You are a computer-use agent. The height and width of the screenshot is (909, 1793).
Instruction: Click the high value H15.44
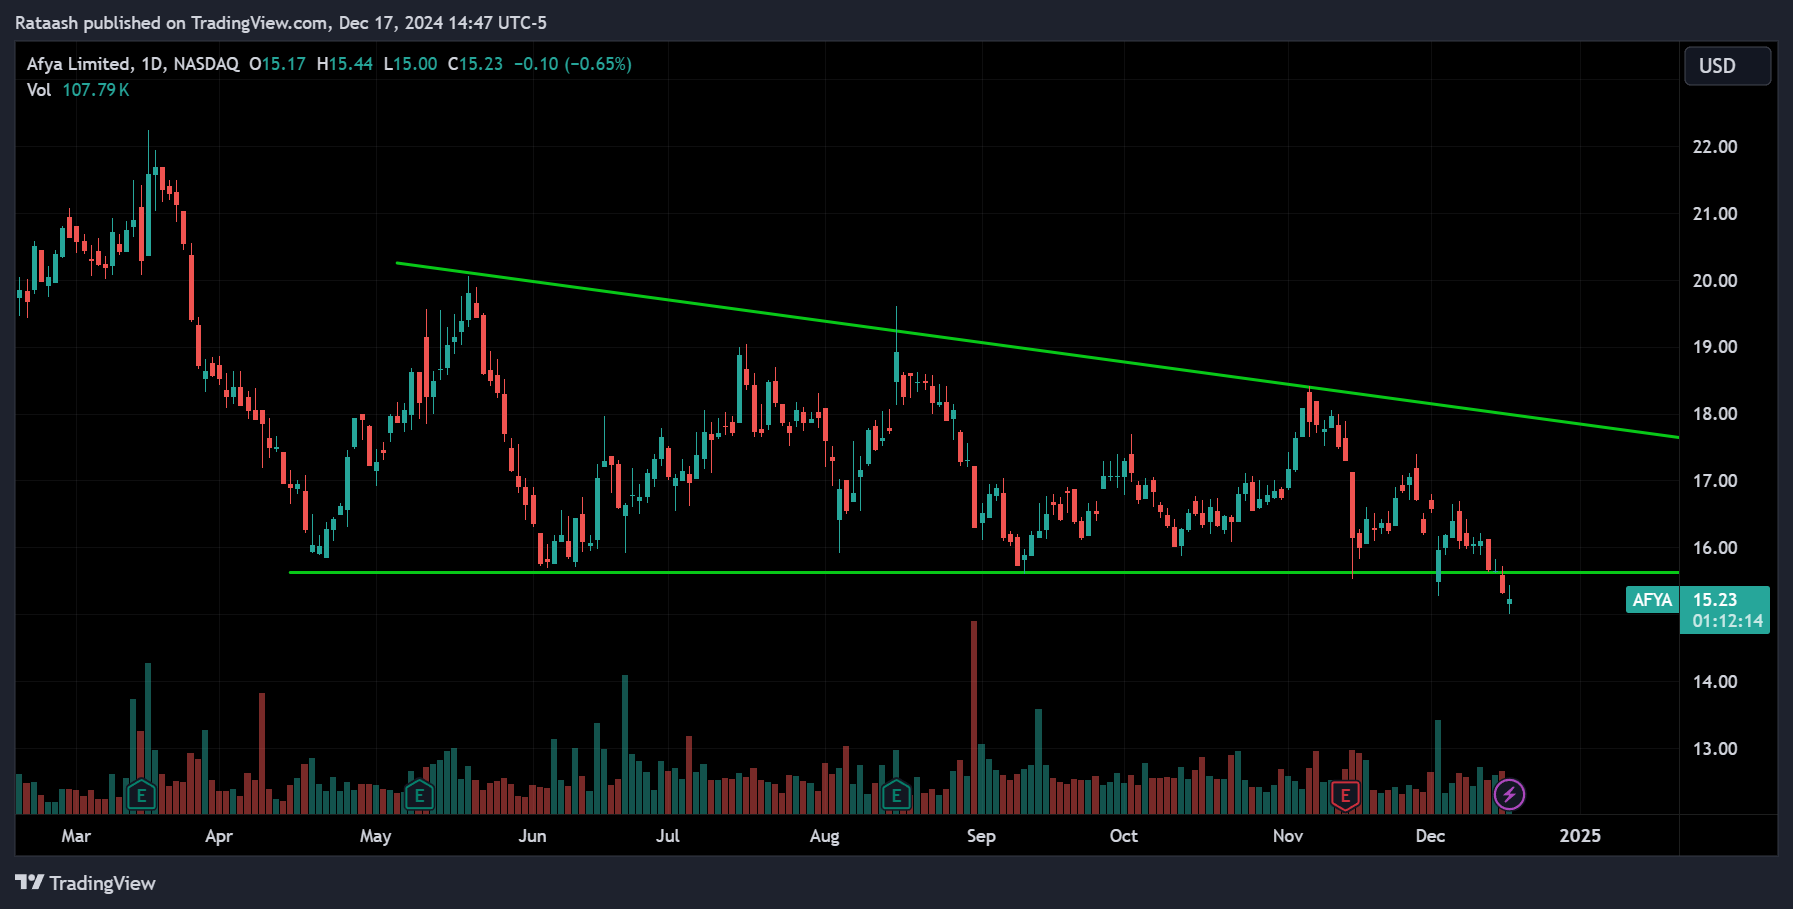pyautogui.click(x=345, y=64)
